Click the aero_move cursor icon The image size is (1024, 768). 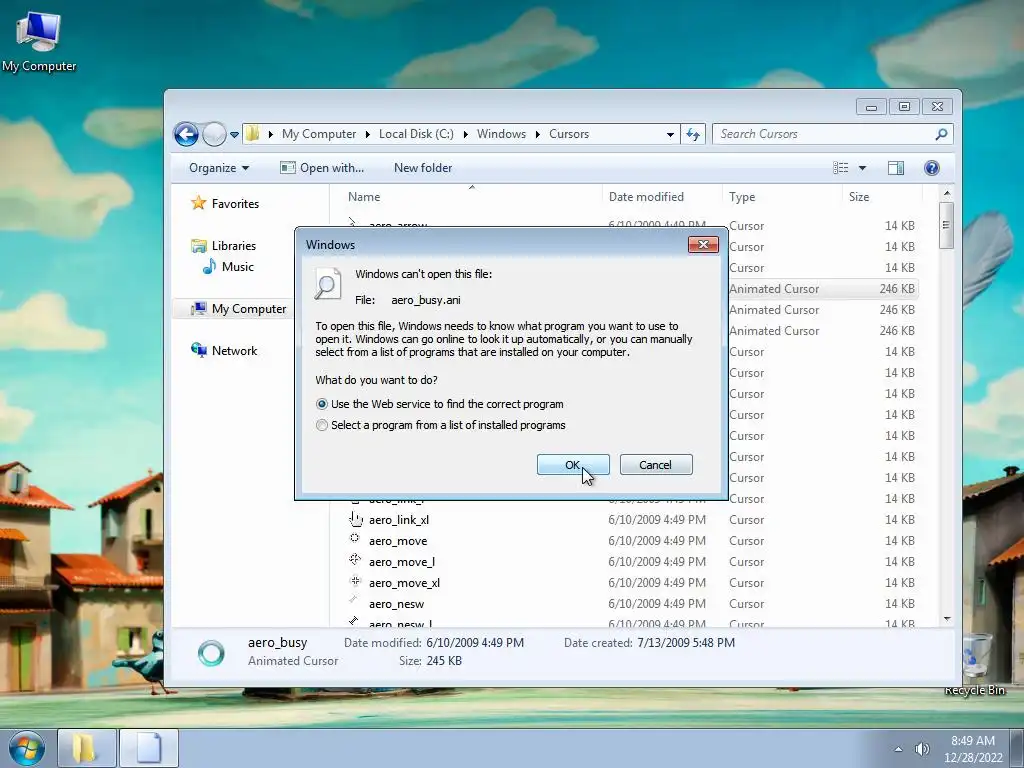(355, 538)
